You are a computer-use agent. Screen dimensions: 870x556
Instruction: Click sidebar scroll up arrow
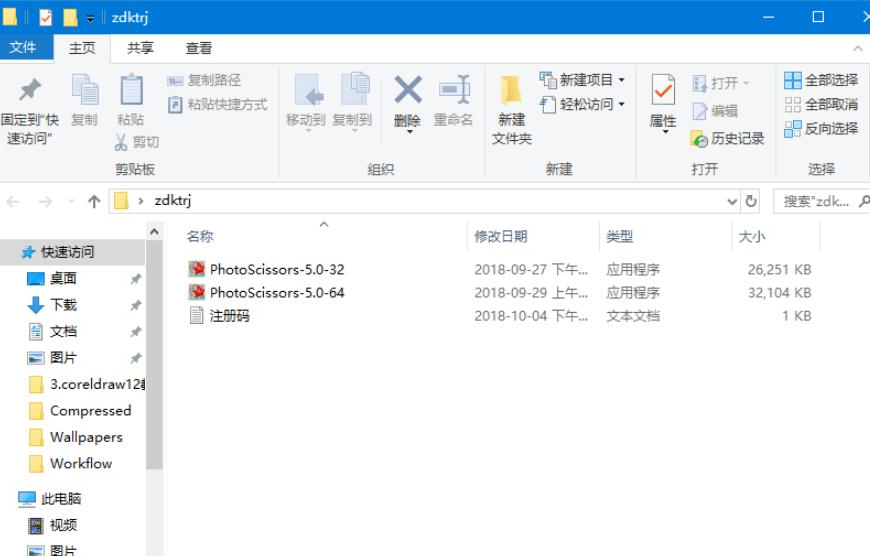pyautogui.click(x=155, y=231)
